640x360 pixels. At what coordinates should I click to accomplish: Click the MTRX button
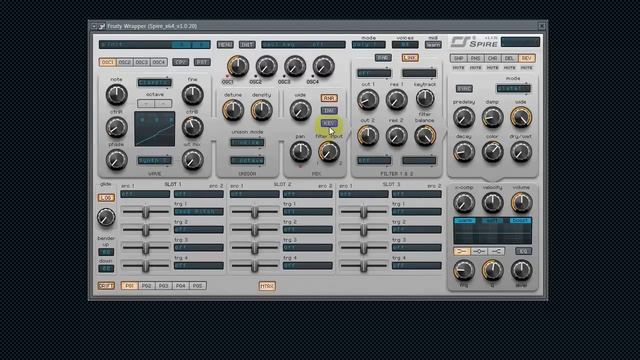pyautogui.click(x=267, y=286)
